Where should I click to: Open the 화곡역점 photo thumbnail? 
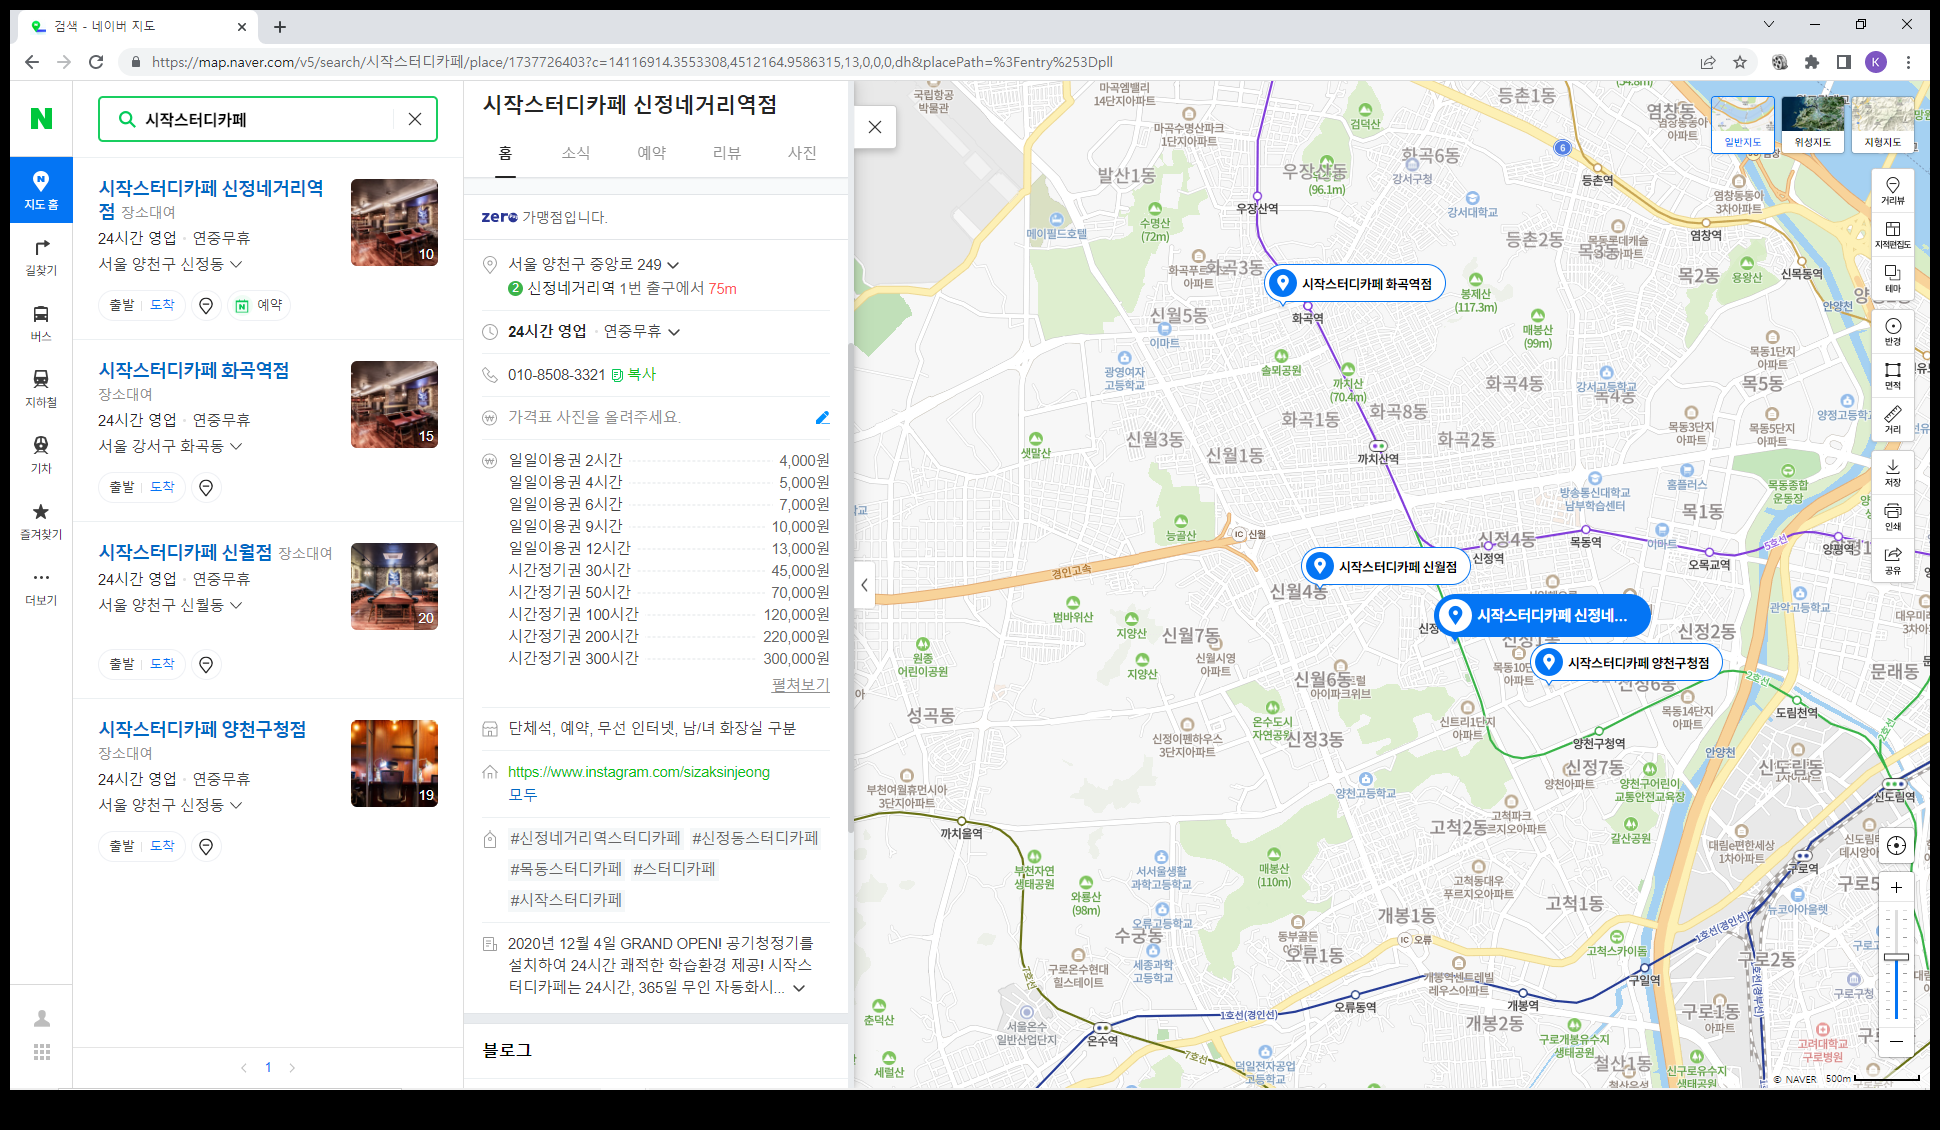click(x=394, y=404)
